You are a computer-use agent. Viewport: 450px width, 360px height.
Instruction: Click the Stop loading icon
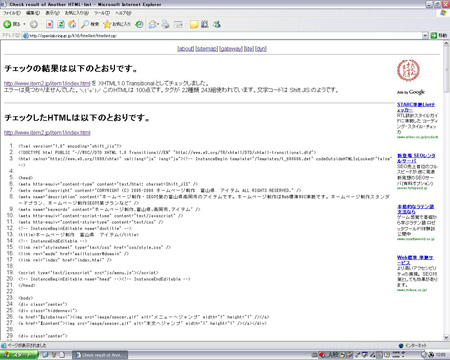click(50, 24)
